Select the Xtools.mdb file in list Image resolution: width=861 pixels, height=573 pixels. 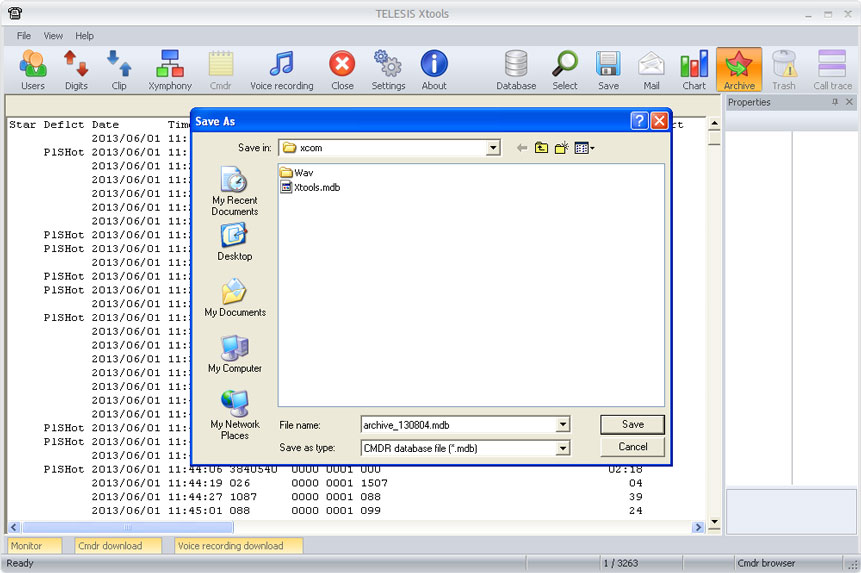(316, 187)
